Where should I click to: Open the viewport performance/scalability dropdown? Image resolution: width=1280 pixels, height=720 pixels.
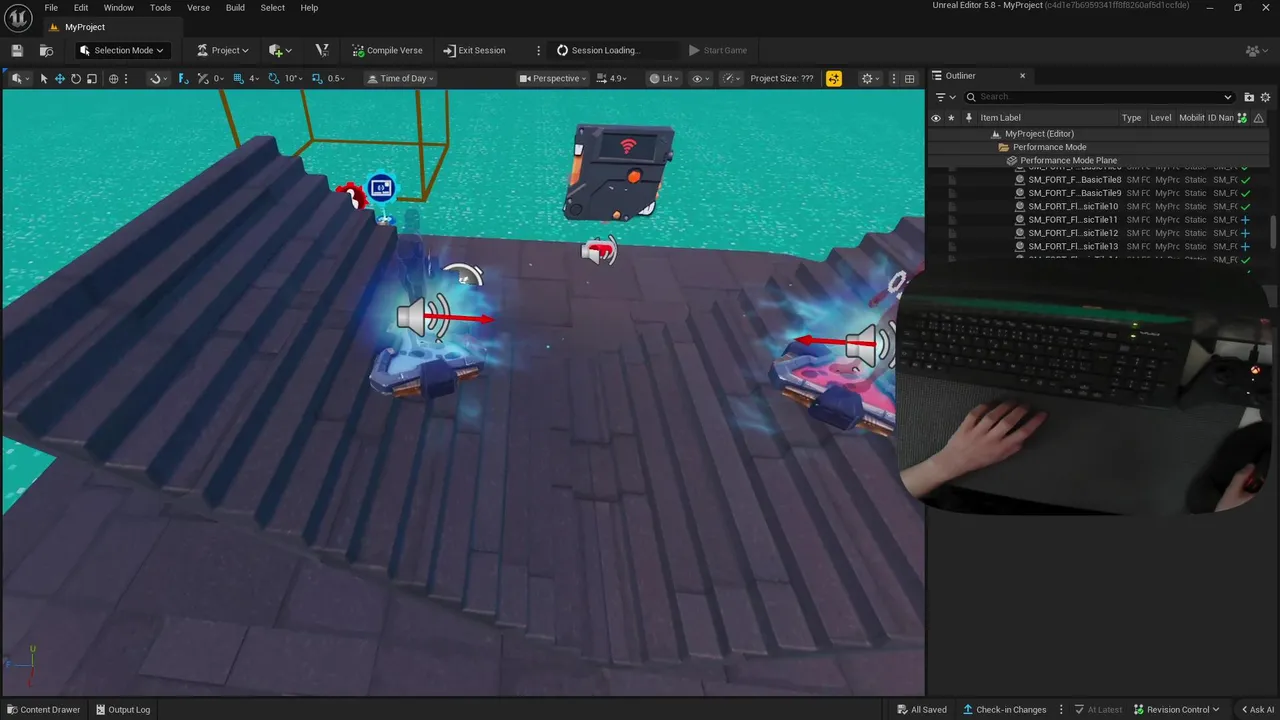tap(733, 78)
